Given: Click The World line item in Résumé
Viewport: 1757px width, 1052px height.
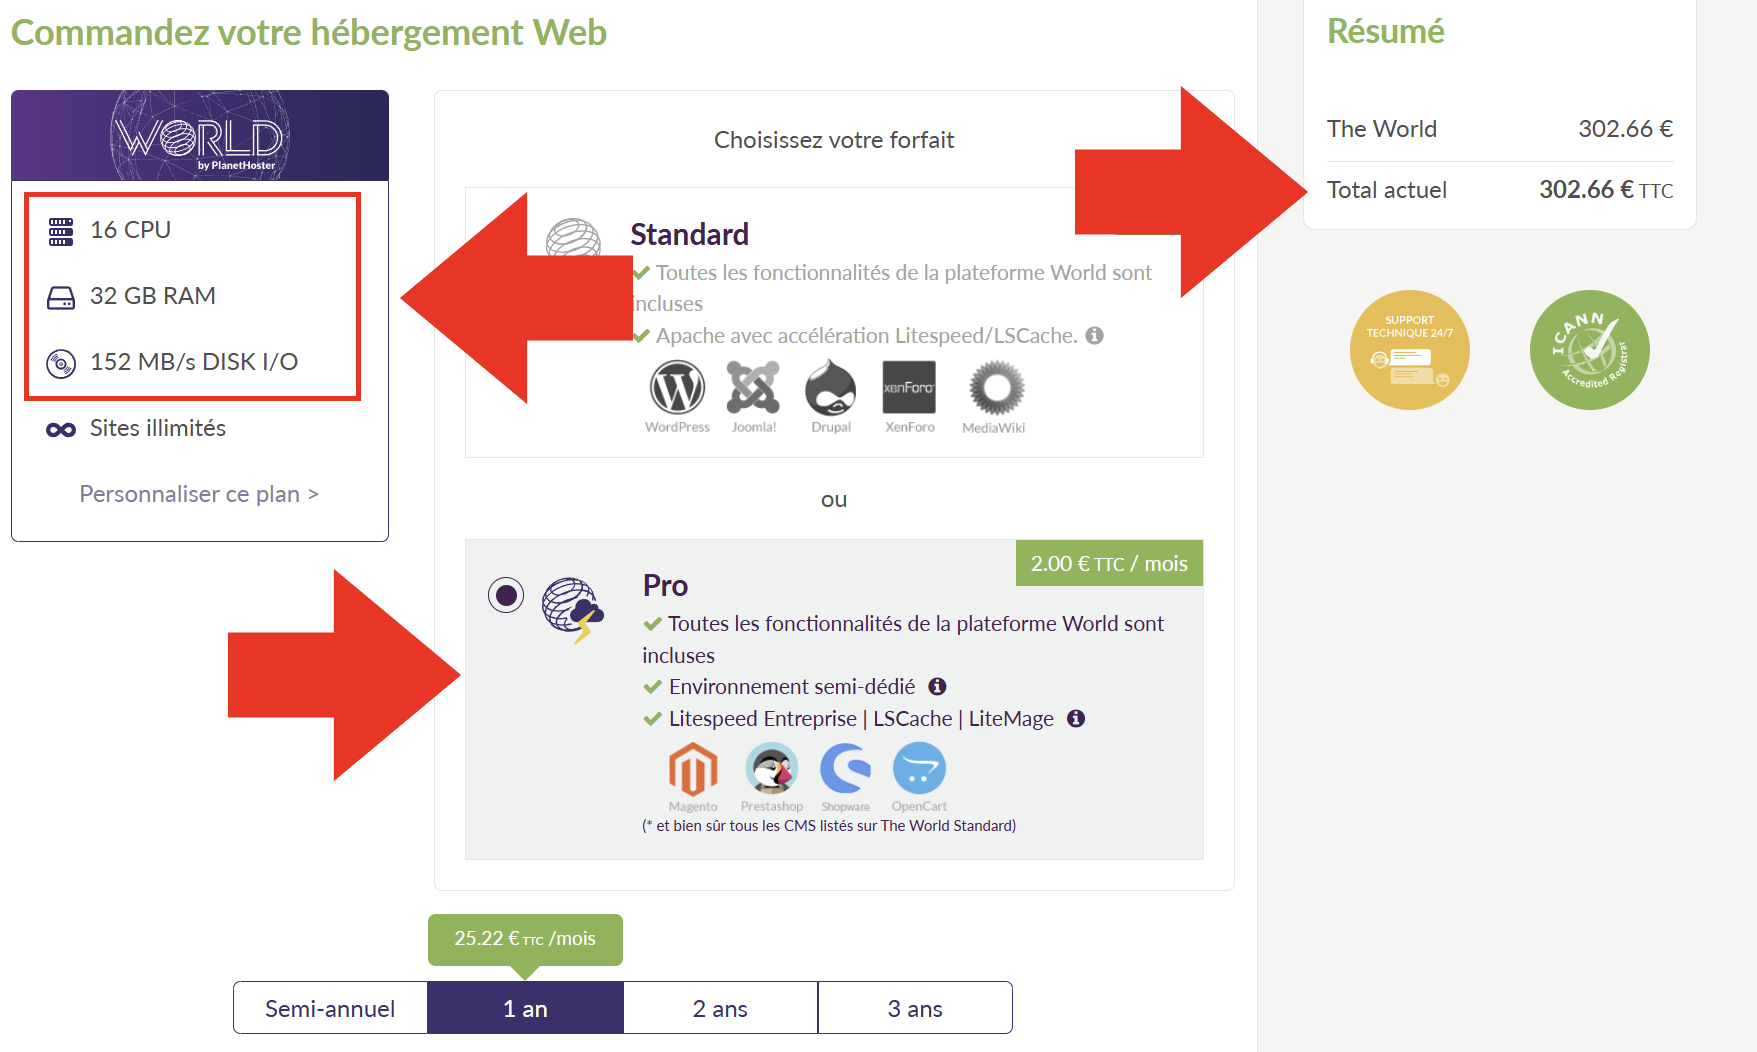Looking at the screenshot, I should [x=1500, y=129].
